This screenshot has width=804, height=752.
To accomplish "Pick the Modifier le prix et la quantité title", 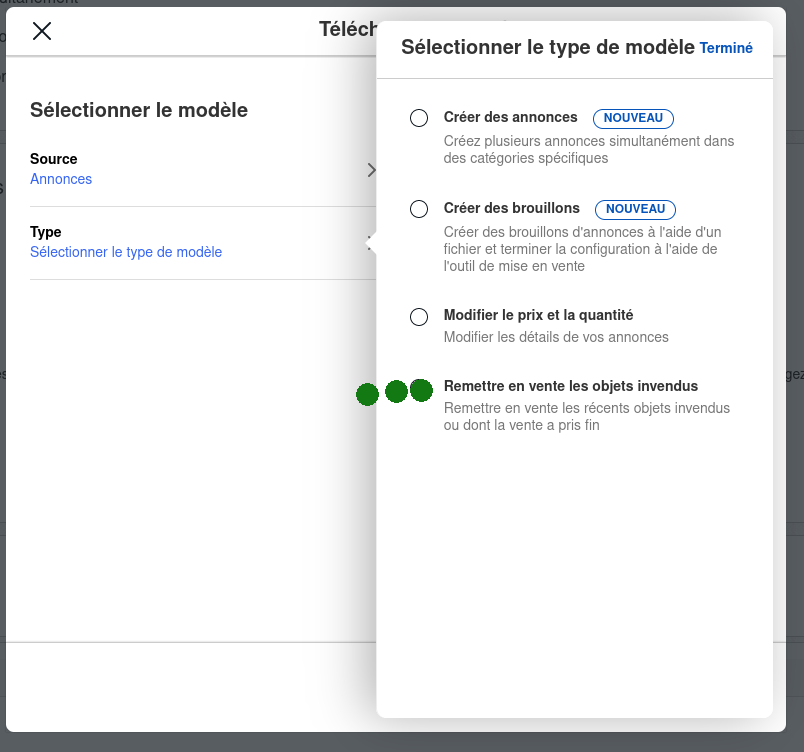I will [538, 315].
